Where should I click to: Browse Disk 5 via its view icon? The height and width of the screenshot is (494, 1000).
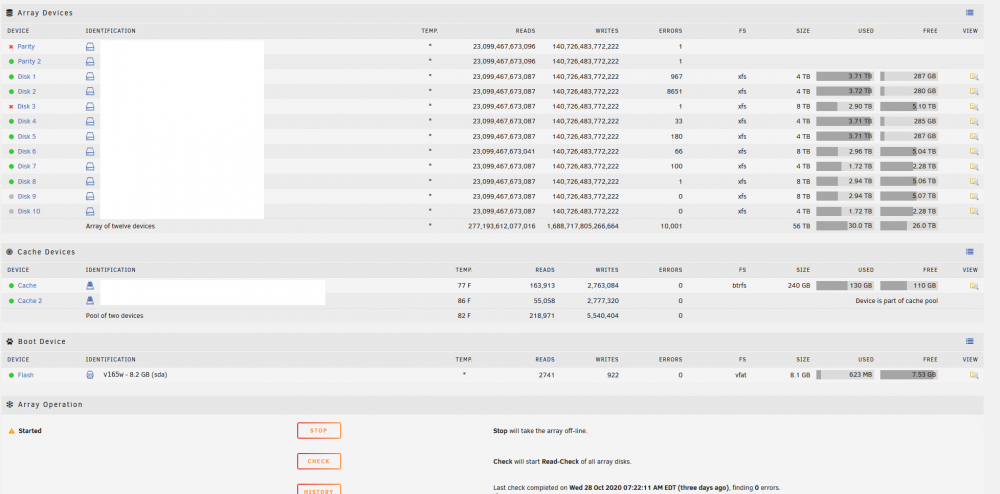pos(974,136)
